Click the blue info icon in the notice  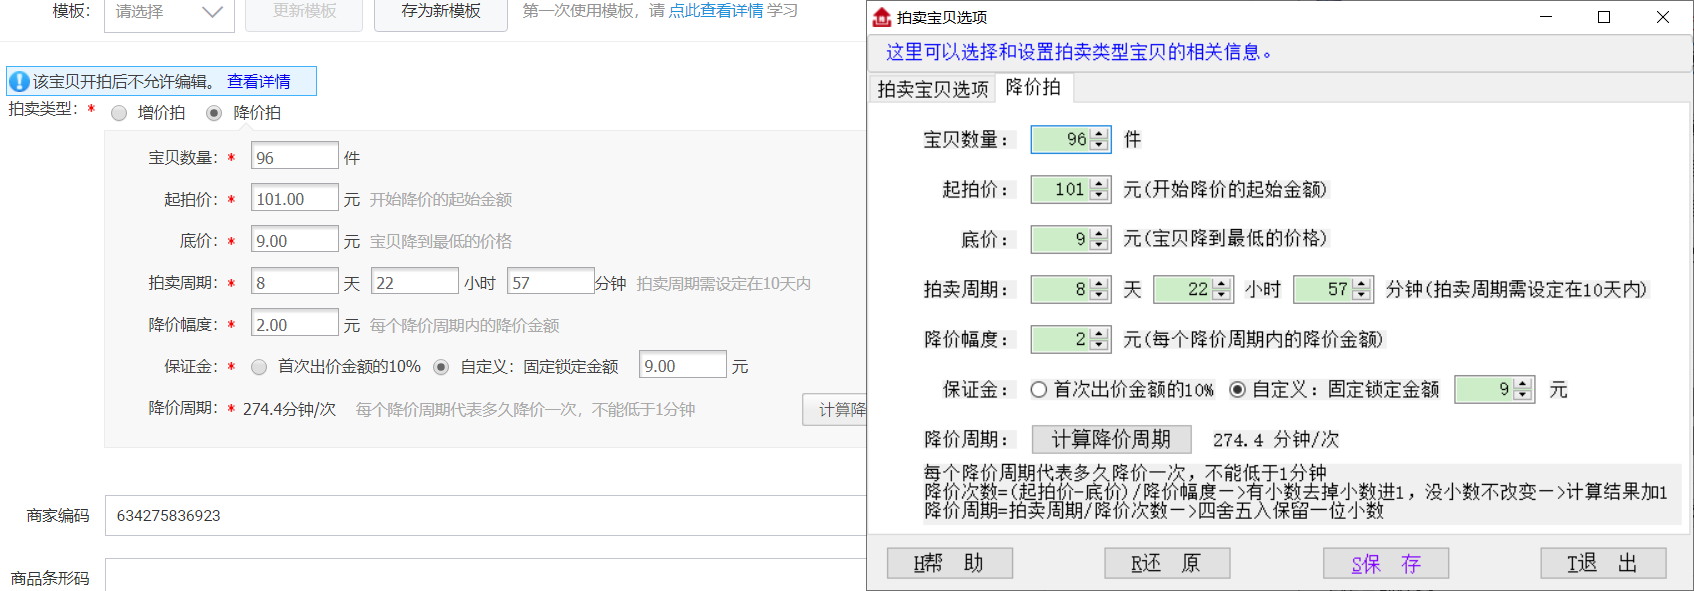tap(19, 82)
